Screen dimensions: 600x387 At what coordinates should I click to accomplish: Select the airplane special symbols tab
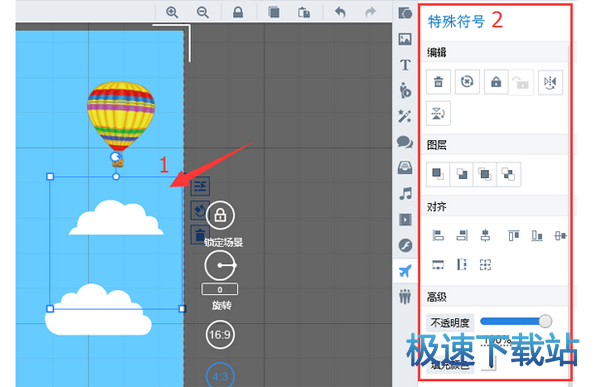405,271
